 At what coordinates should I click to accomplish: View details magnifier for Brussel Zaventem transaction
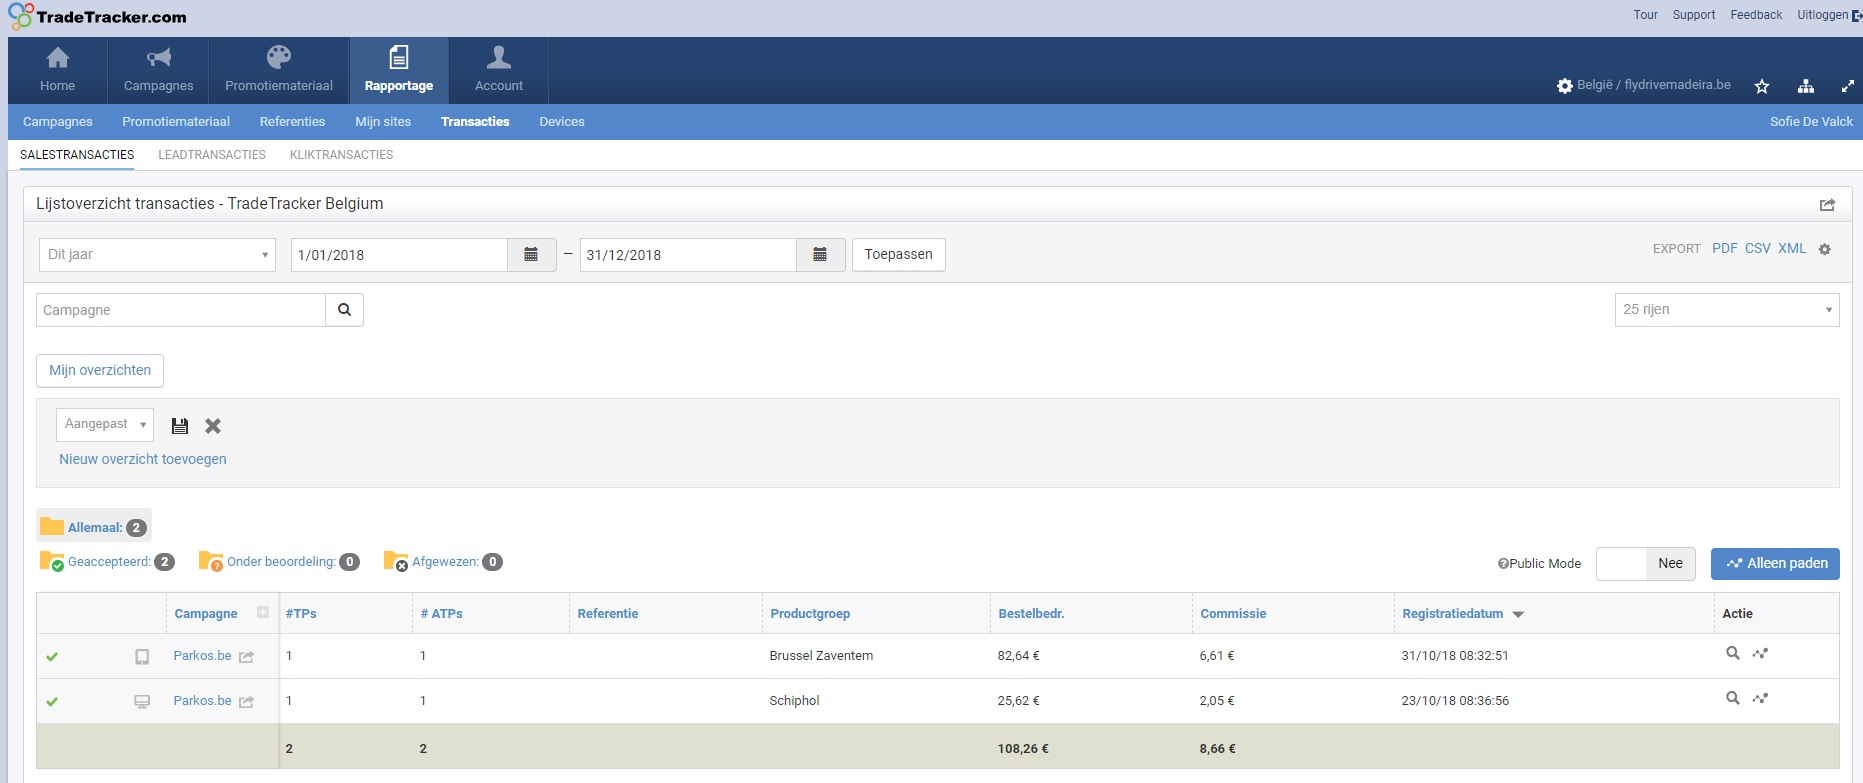(x=1733, y=653)
